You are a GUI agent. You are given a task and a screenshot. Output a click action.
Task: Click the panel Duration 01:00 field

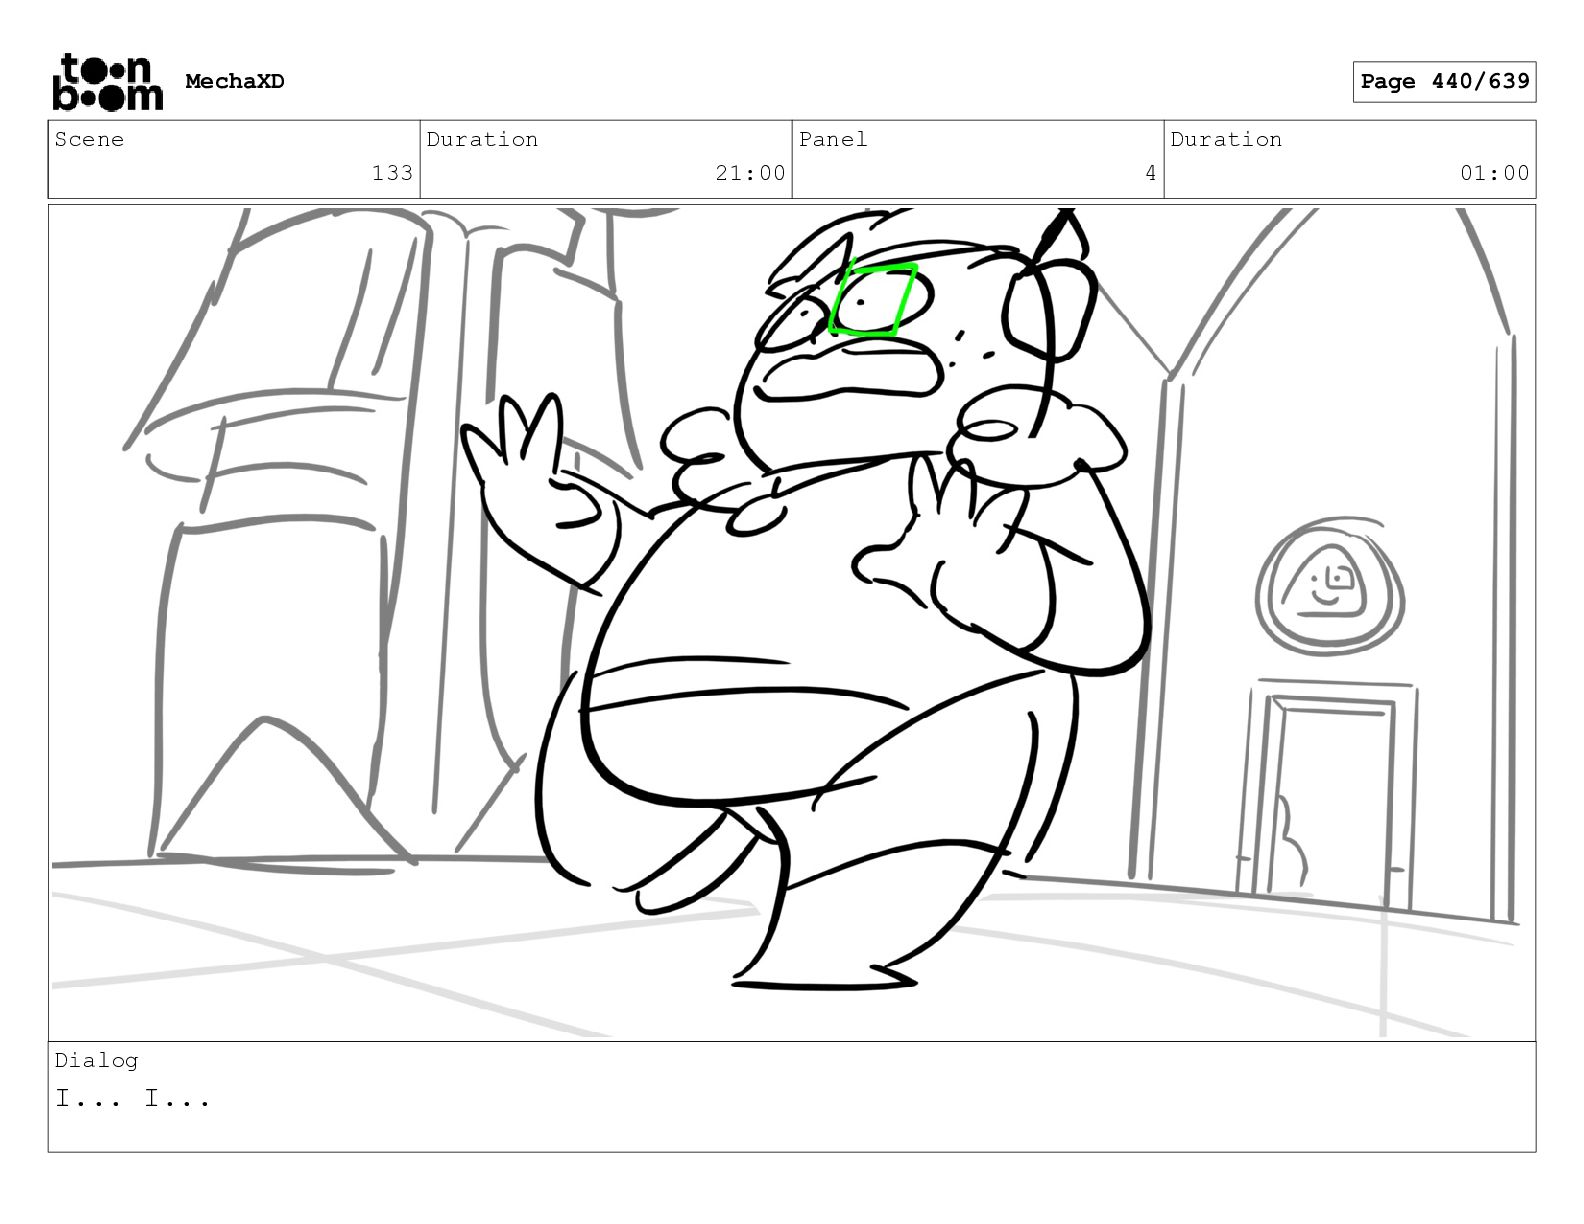1350,159
